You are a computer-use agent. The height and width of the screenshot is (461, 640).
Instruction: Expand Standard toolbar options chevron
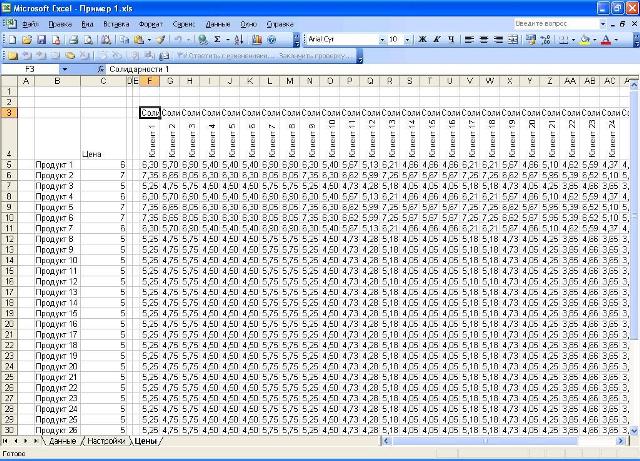point(297,40)
